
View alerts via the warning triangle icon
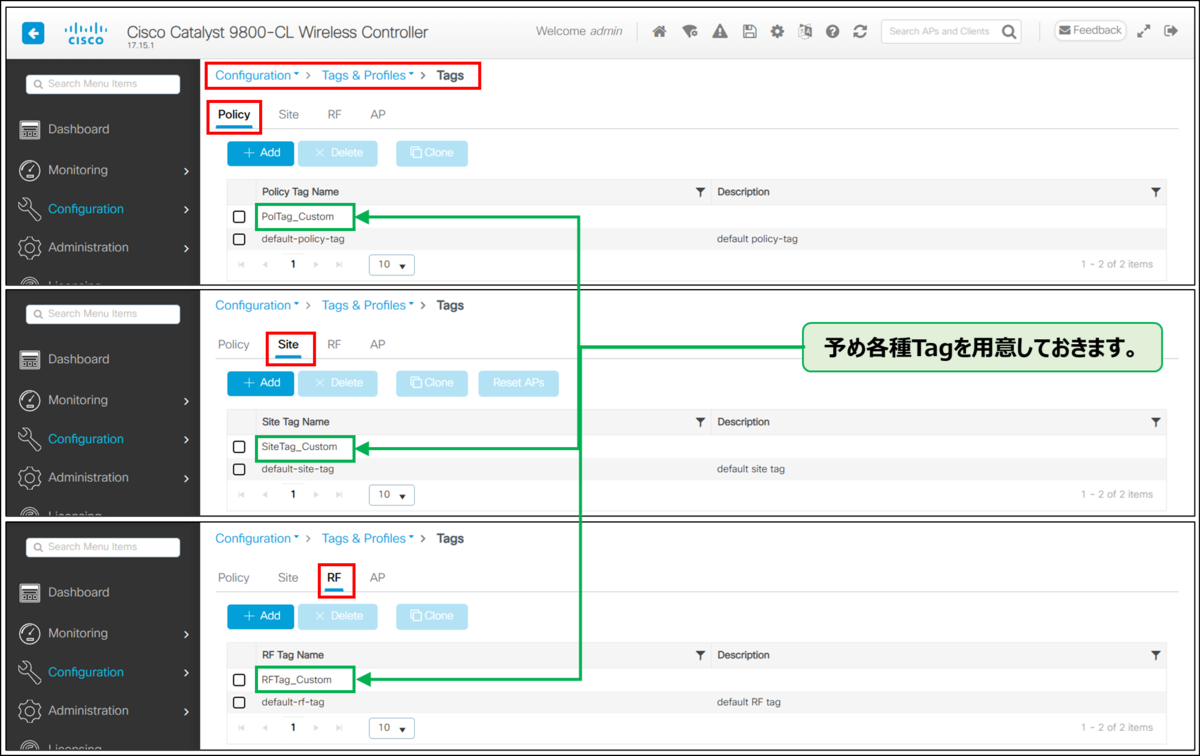click(719, 31)
